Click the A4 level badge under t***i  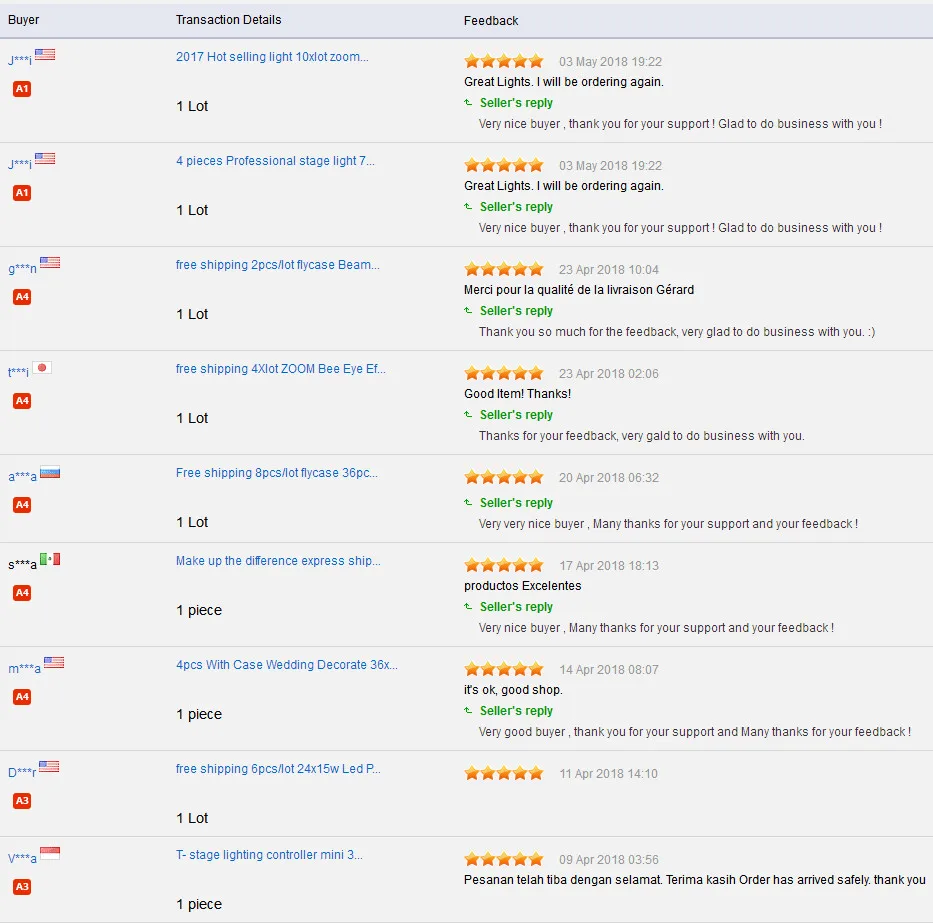click(22, 401)
